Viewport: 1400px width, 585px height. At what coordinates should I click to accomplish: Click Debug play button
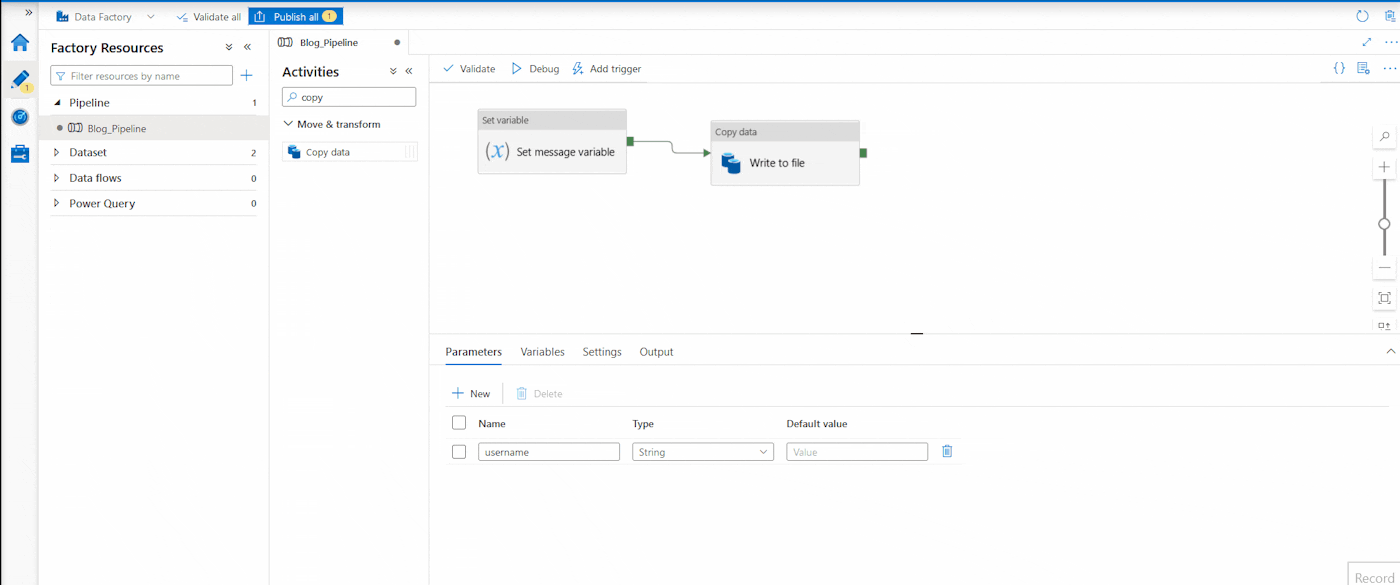pos(535,69)
